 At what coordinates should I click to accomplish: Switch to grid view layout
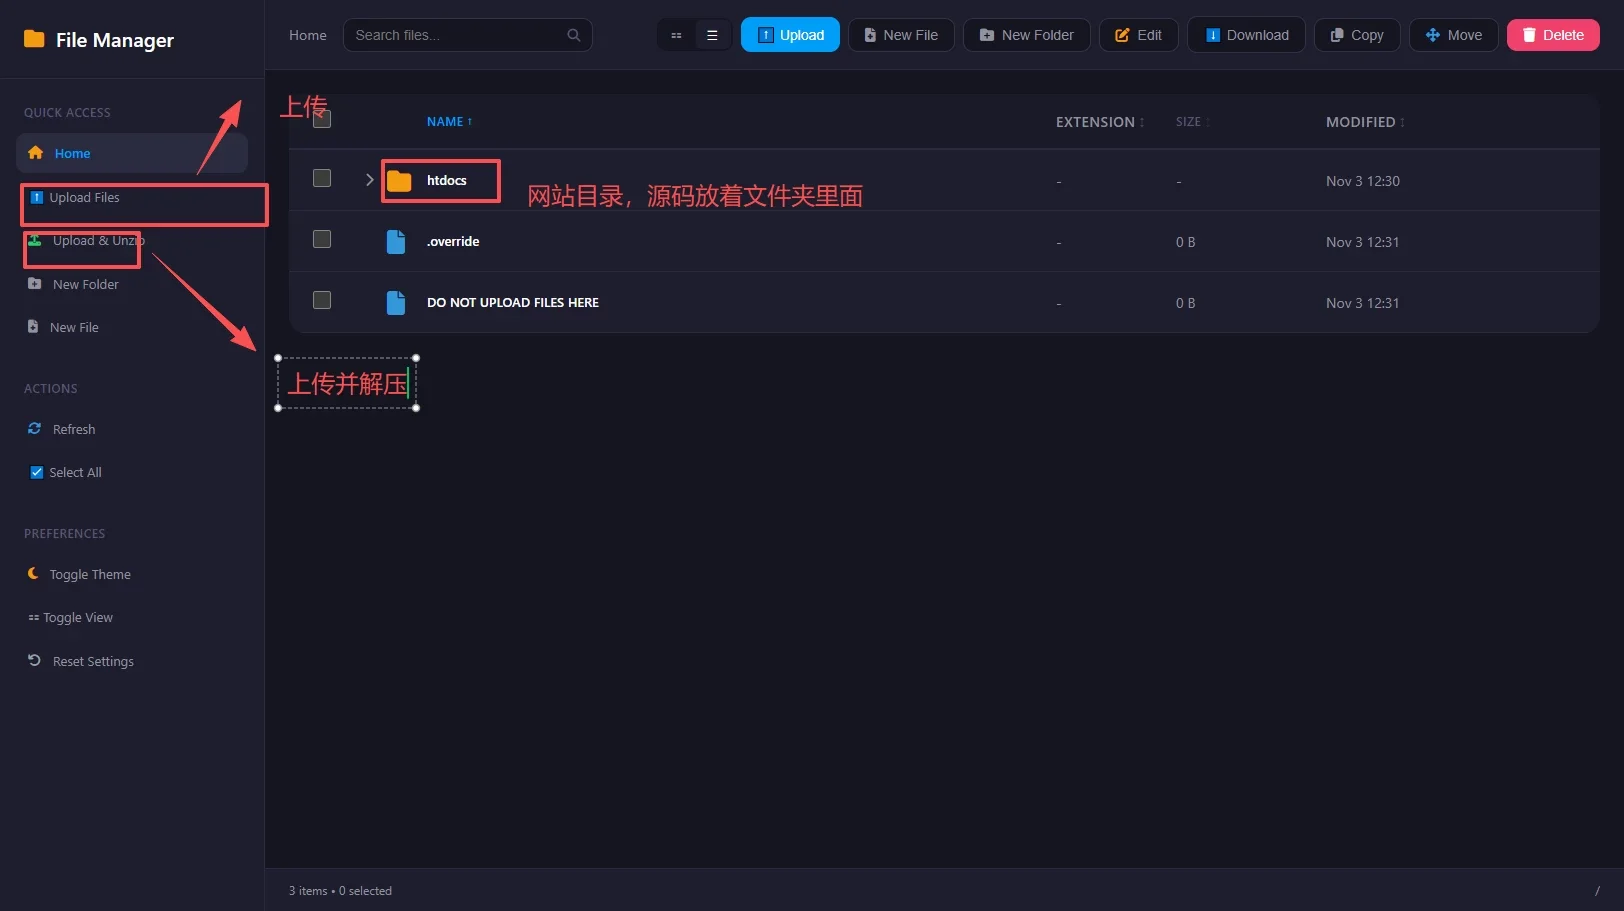676,34
